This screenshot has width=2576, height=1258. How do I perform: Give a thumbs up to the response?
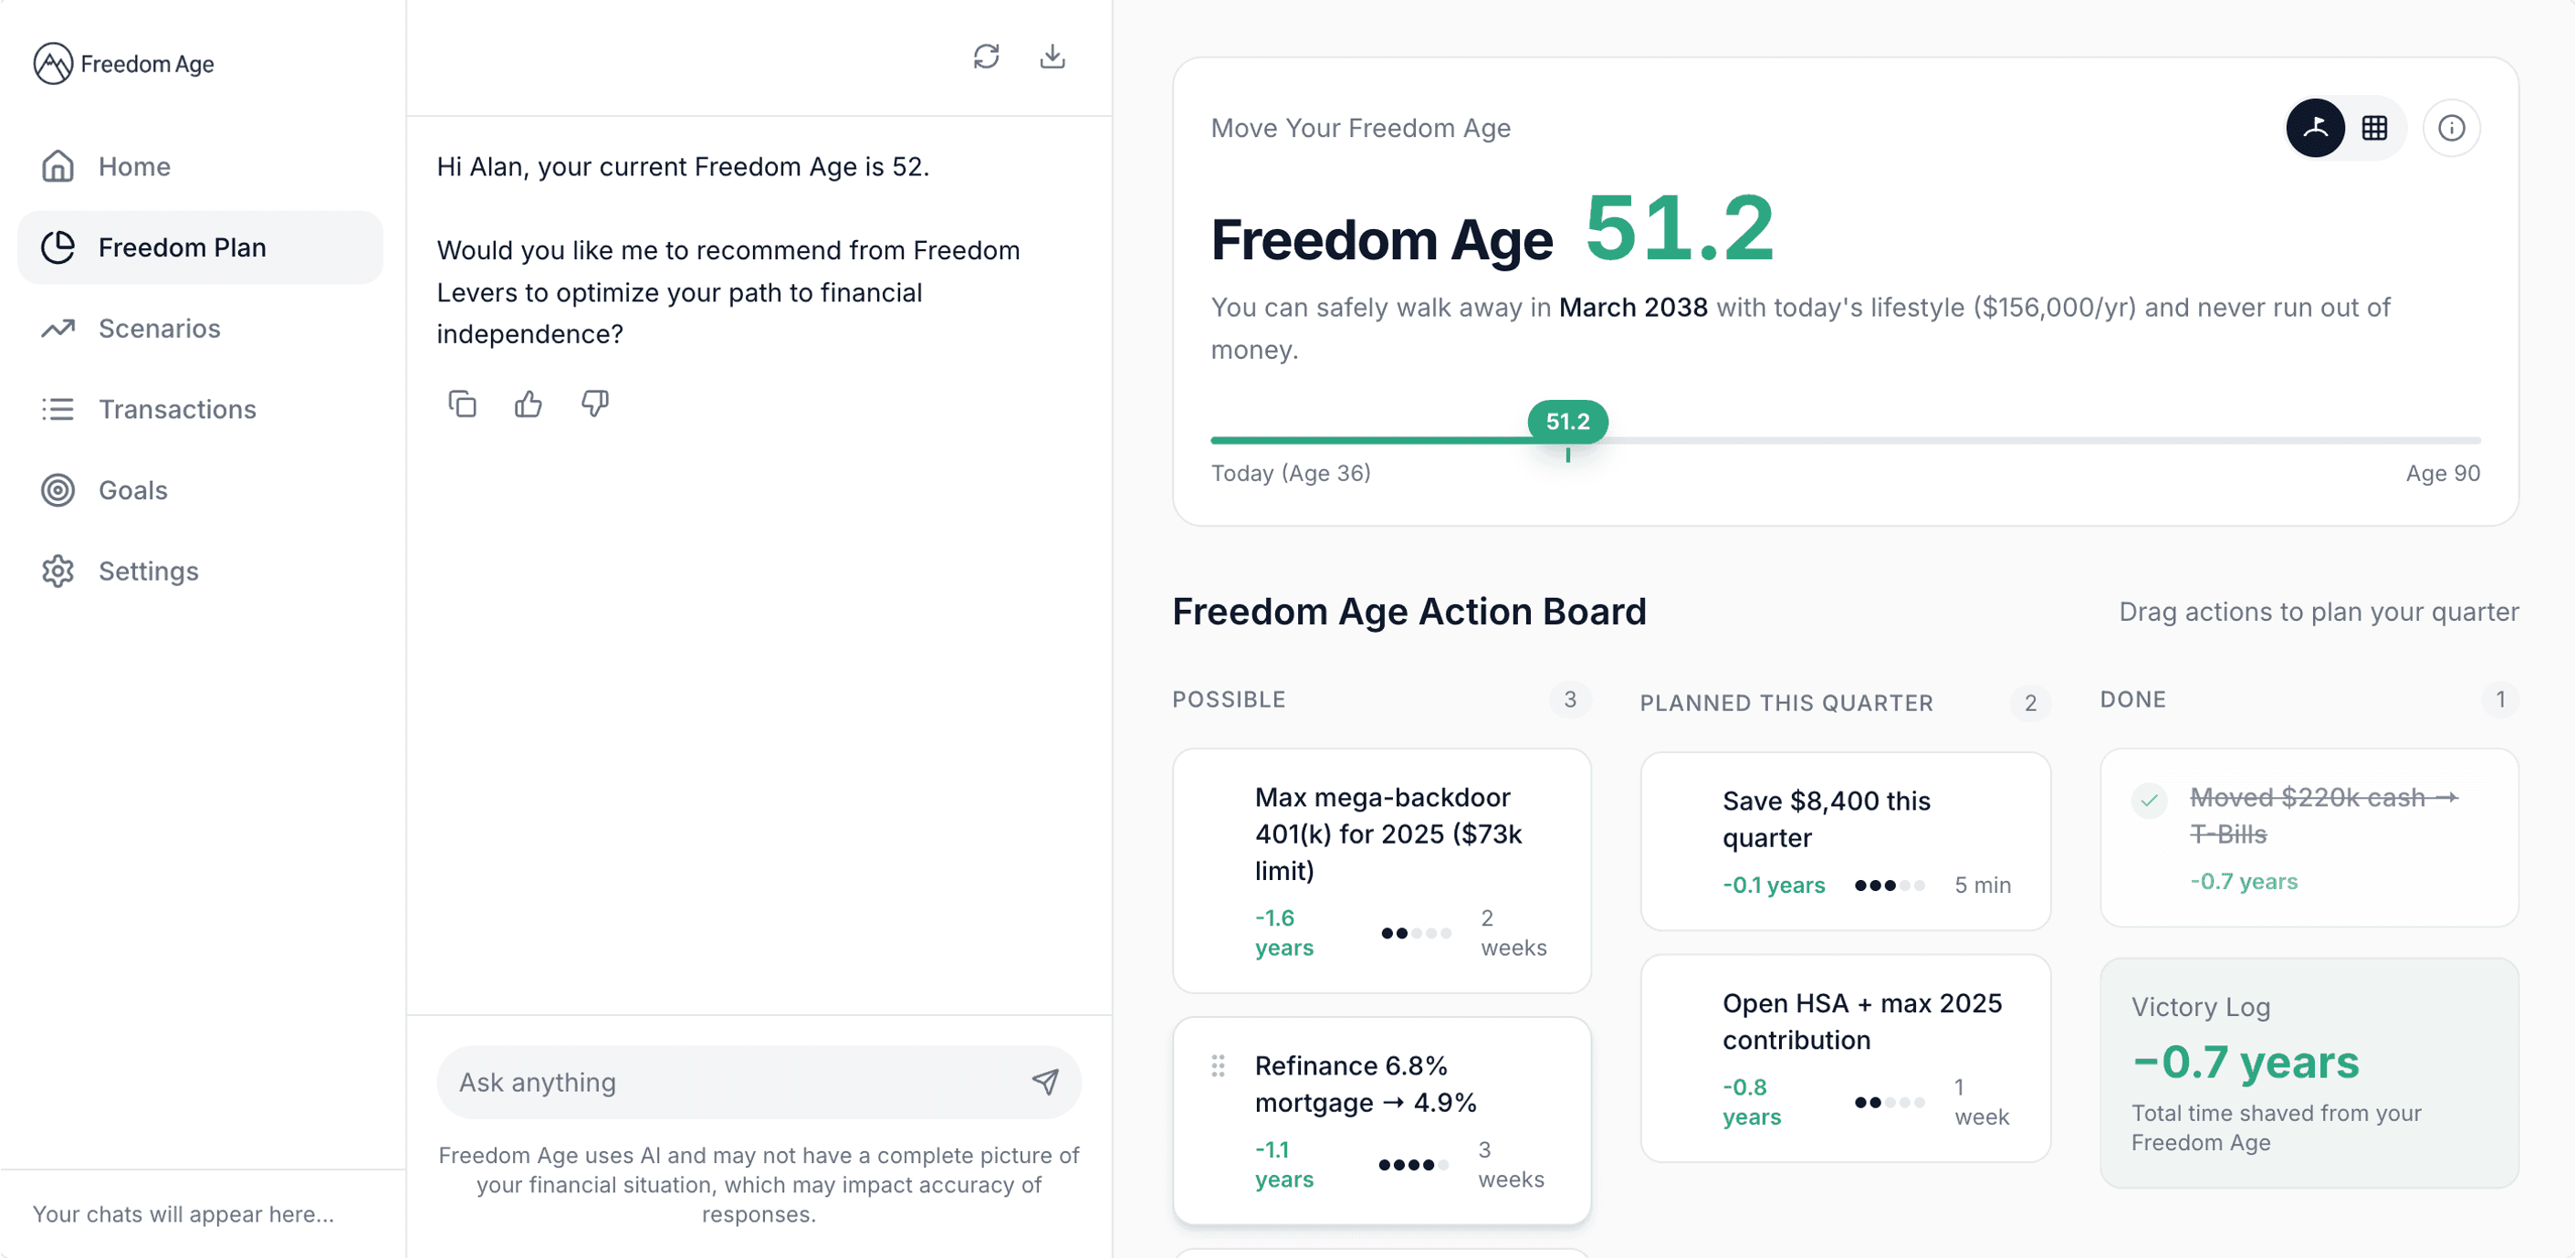click(528, 404)
